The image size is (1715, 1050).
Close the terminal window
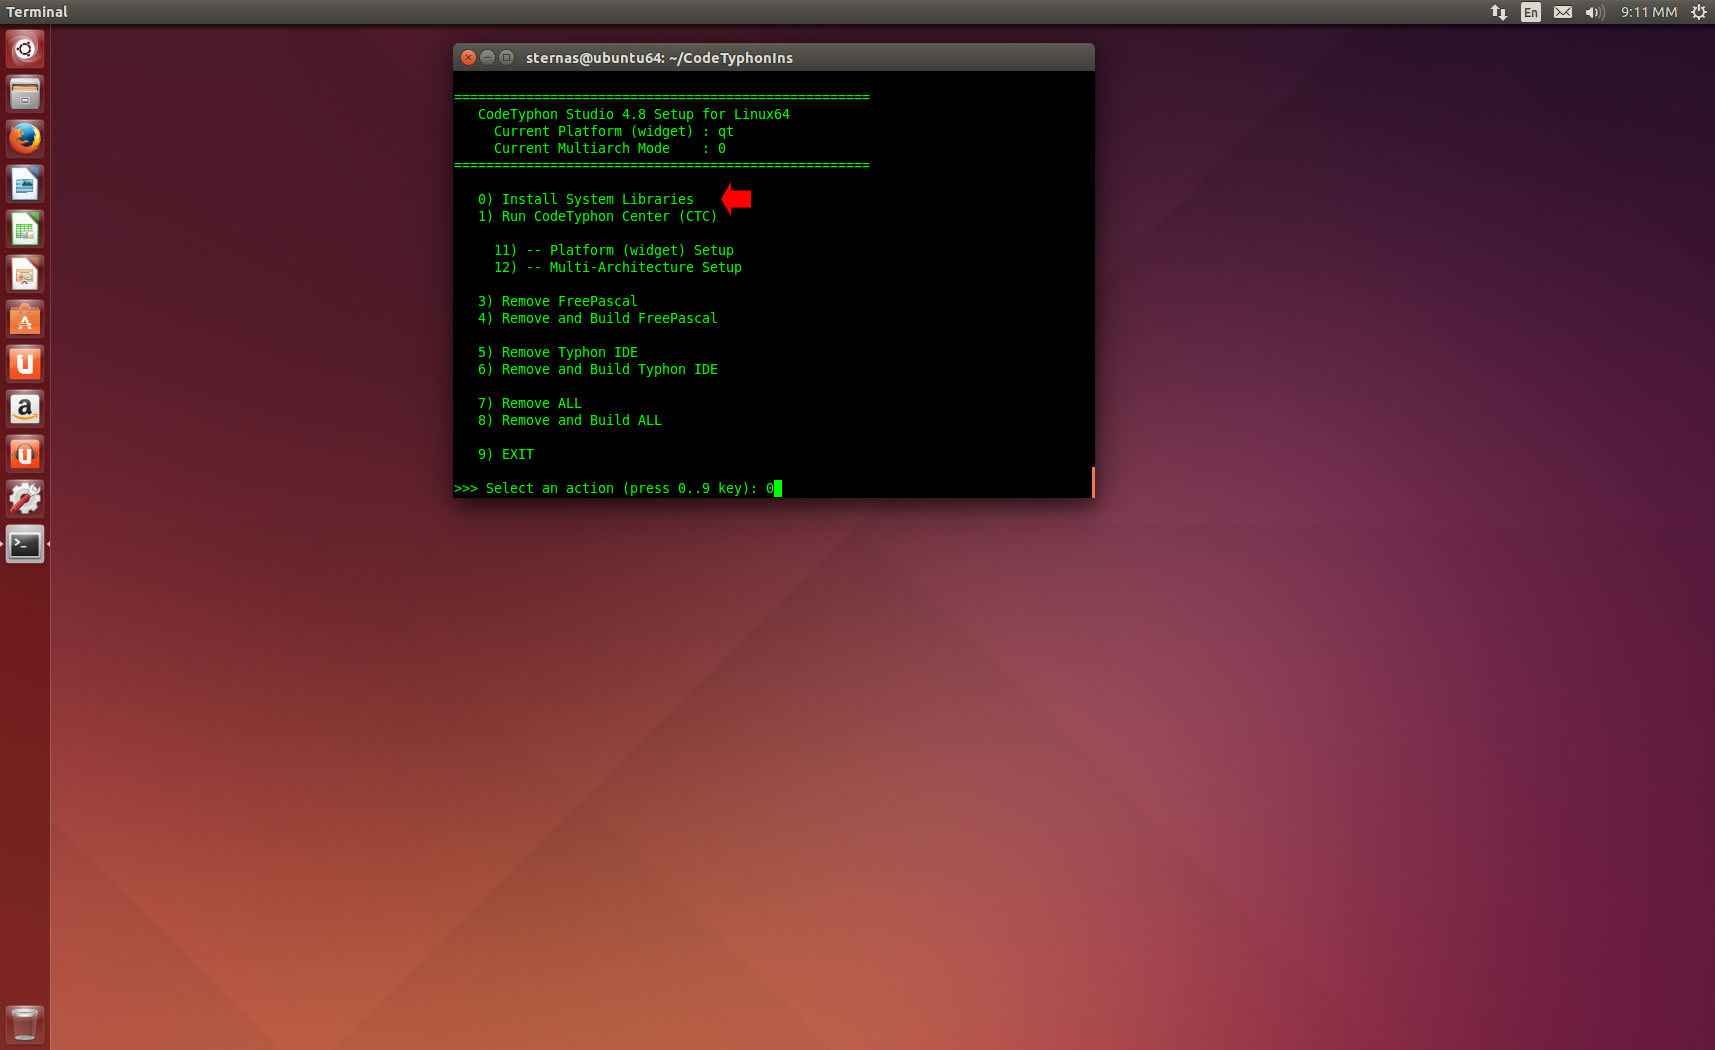(468, 57)
